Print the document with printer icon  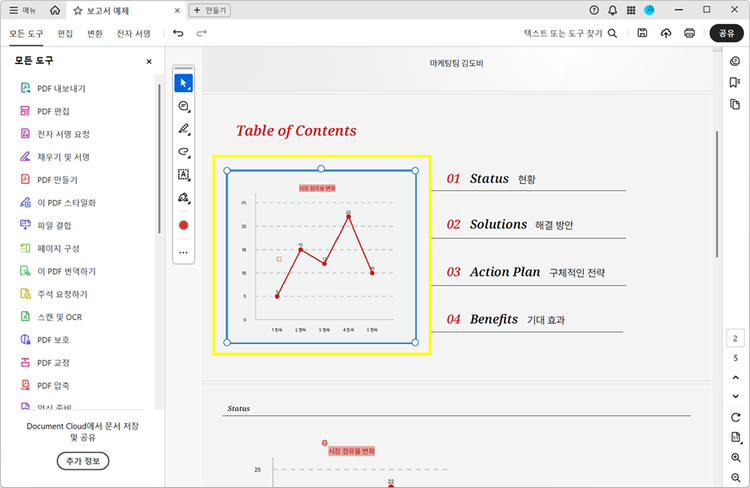coord(690,33)
